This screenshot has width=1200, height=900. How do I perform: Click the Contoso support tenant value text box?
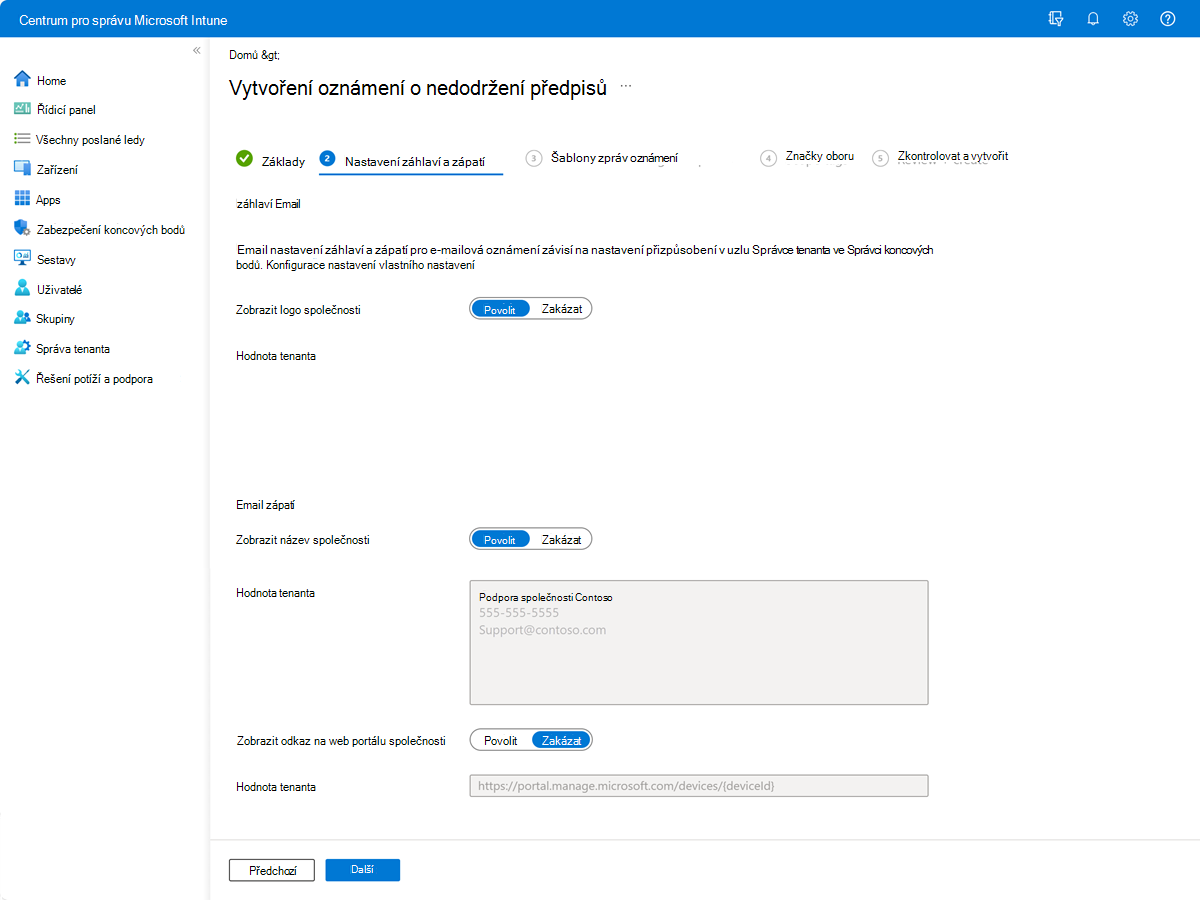[699, 642]
